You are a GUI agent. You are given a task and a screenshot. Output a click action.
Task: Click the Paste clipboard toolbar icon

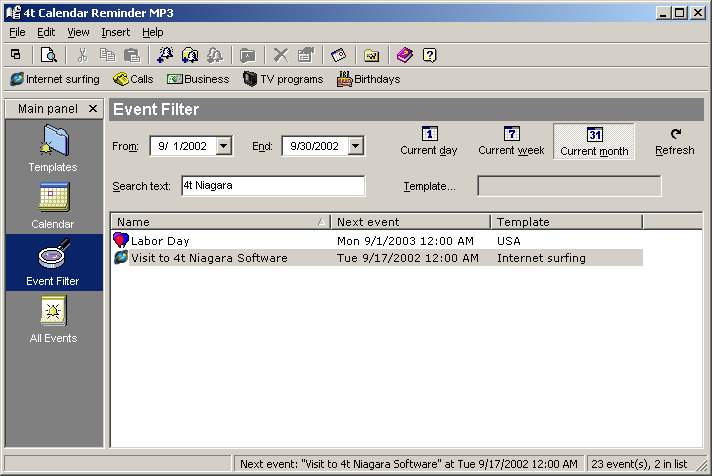coord(132,55)
